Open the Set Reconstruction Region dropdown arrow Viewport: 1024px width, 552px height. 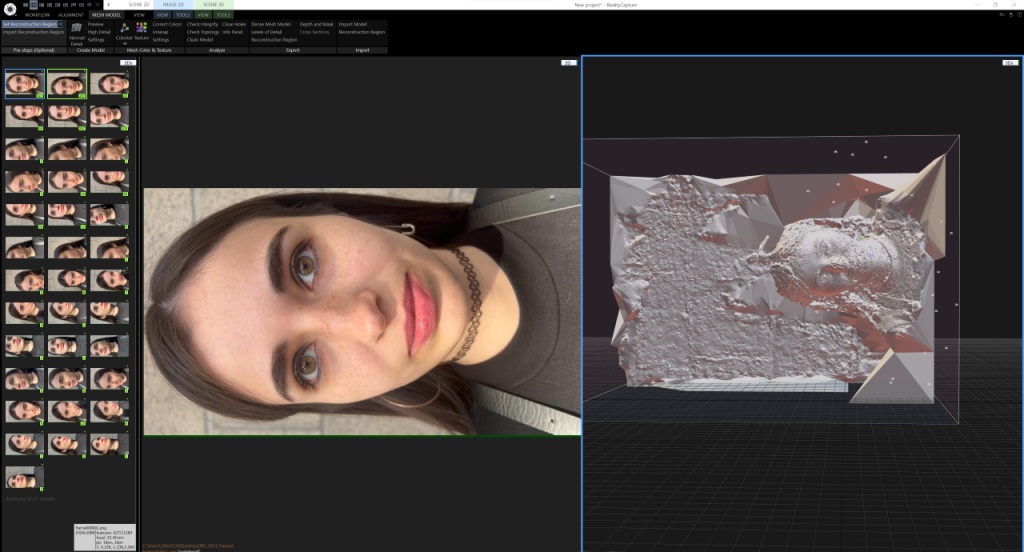[x=59, y=24]
